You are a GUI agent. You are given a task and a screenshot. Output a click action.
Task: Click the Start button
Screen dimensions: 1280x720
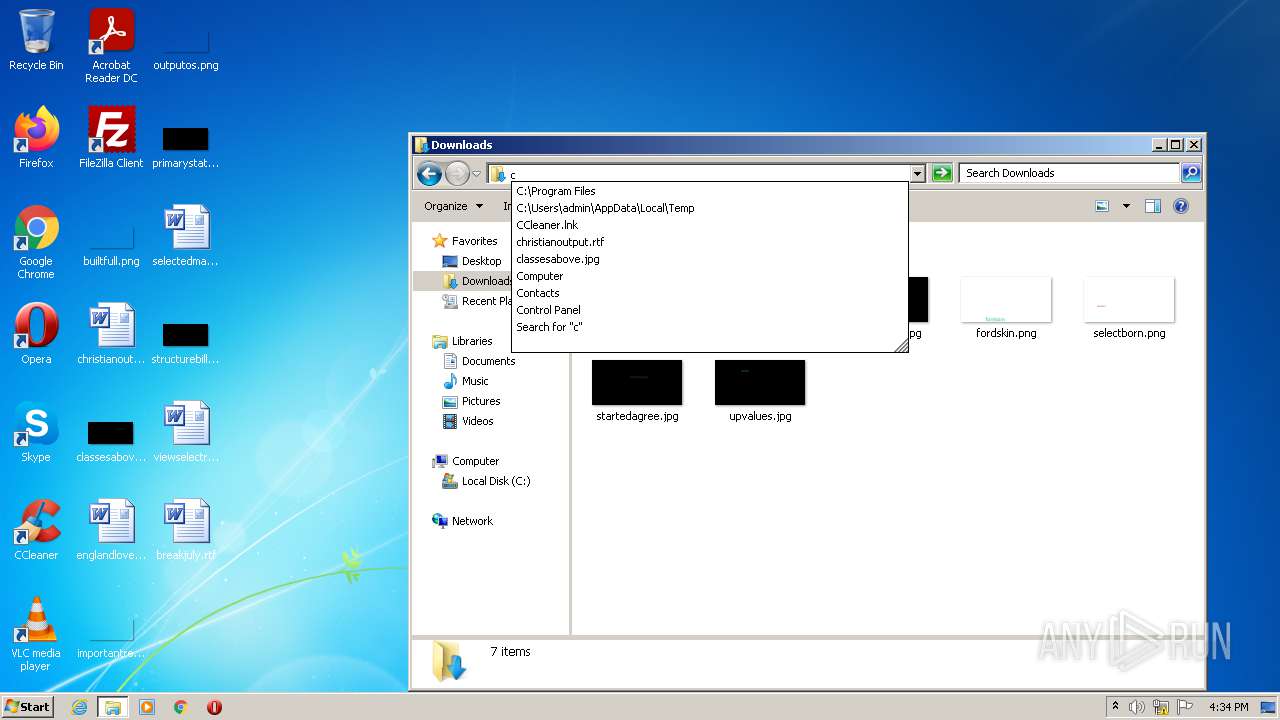coord(28,707)
